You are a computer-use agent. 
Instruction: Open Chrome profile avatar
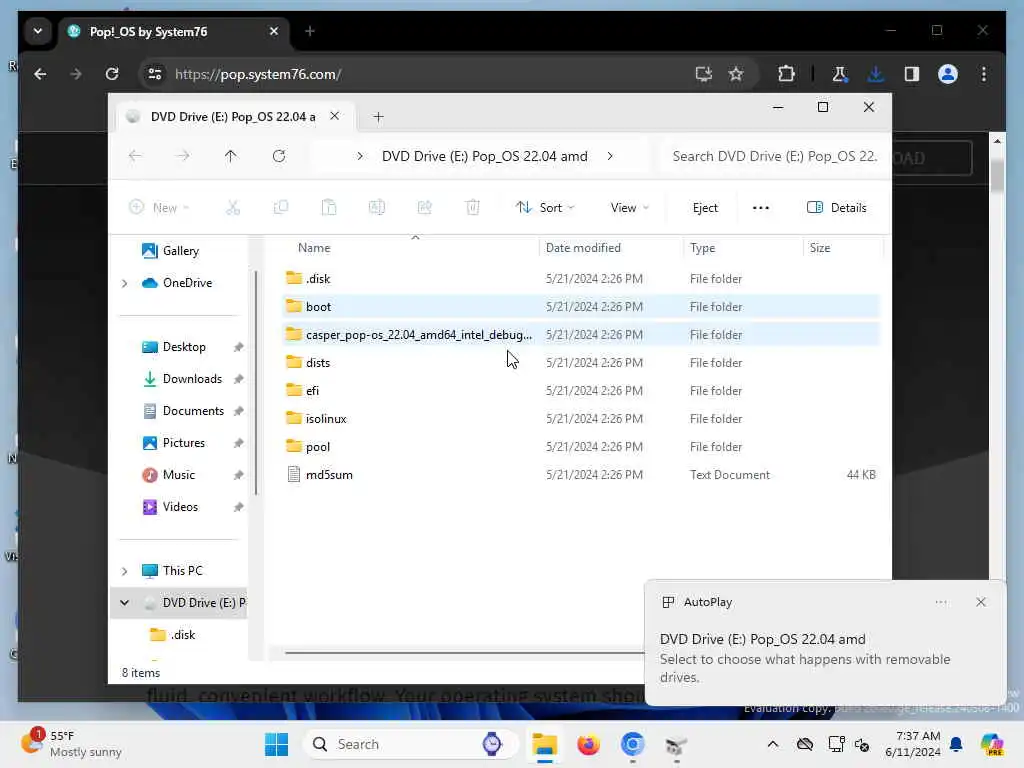pyautogui.click(x=948, y=74)
